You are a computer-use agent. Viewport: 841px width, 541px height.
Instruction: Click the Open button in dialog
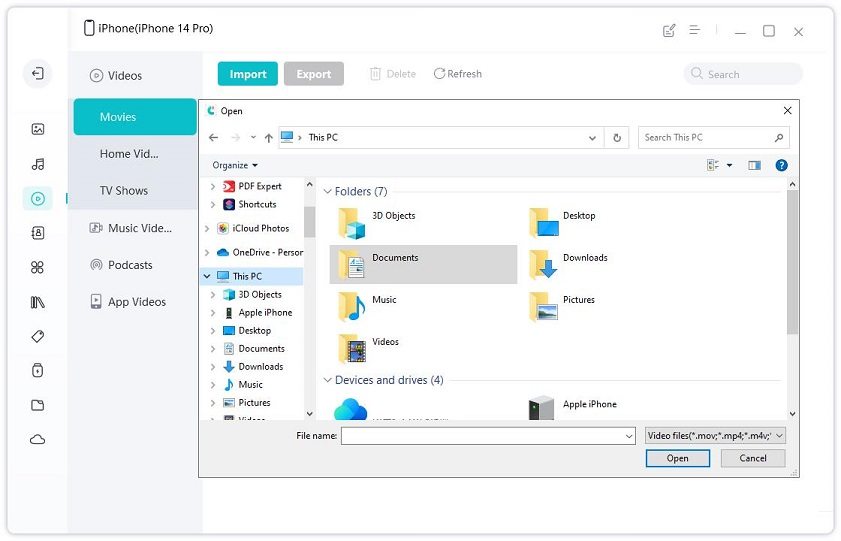point(677,458)
